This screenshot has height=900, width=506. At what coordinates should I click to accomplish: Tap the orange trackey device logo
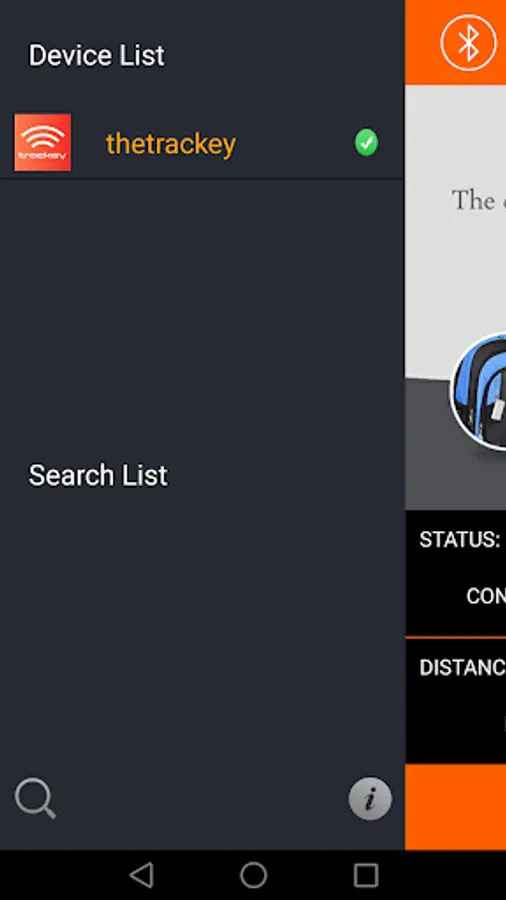(x=42, y=142)
